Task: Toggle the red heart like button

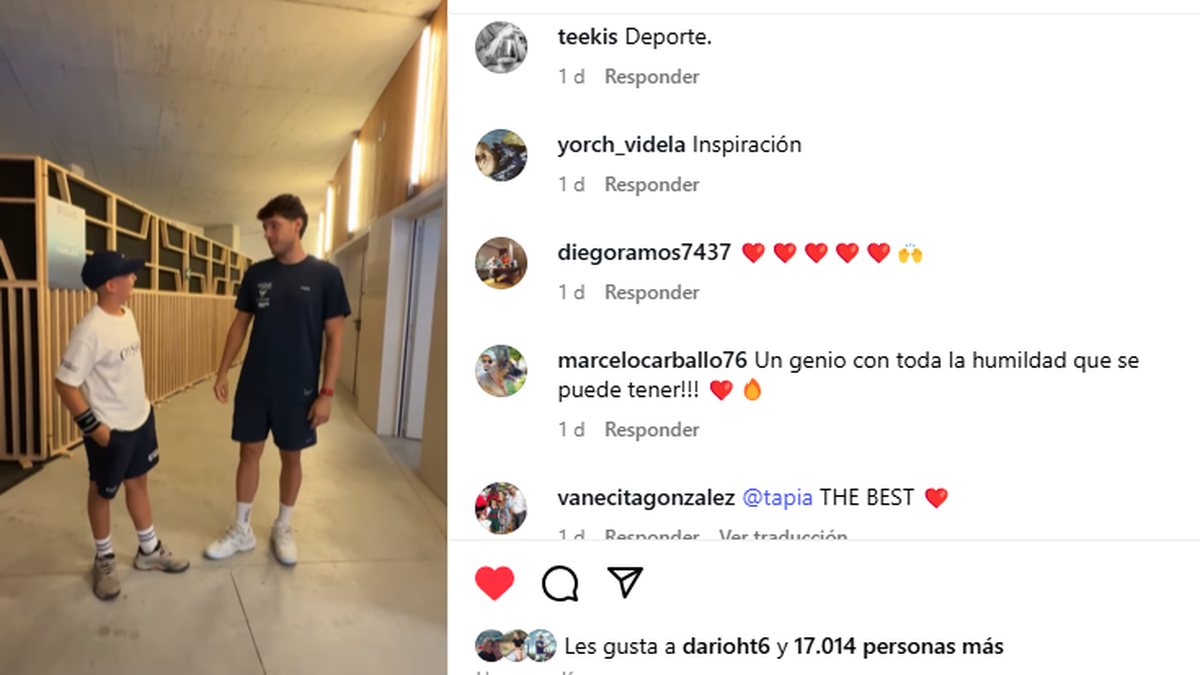Action: 494,583
